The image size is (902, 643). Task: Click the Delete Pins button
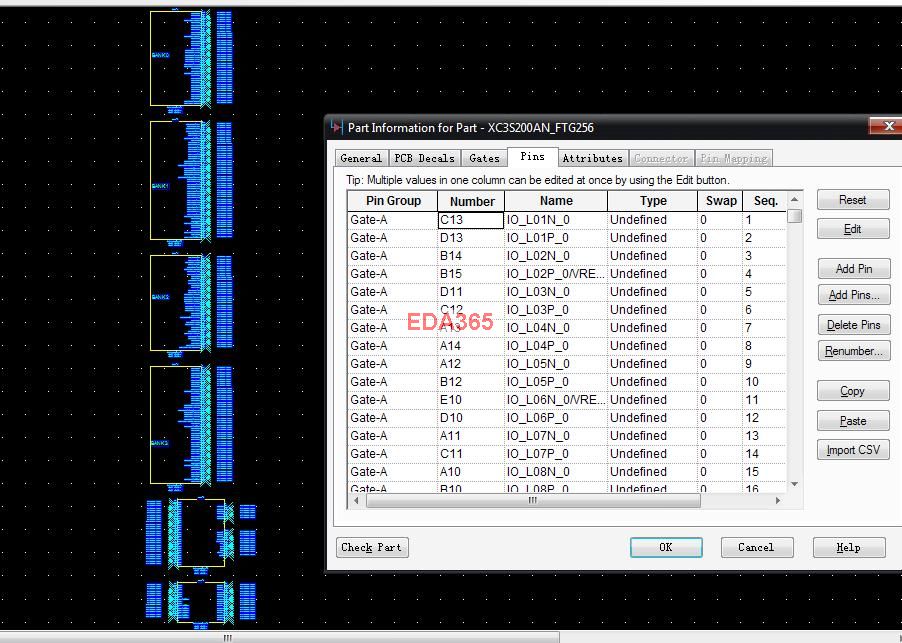tap(854, 325)
